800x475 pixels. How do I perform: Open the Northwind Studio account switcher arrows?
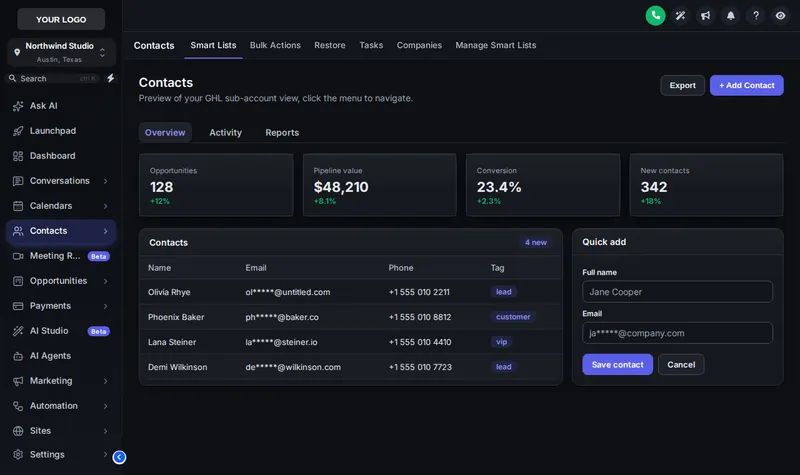103,53
